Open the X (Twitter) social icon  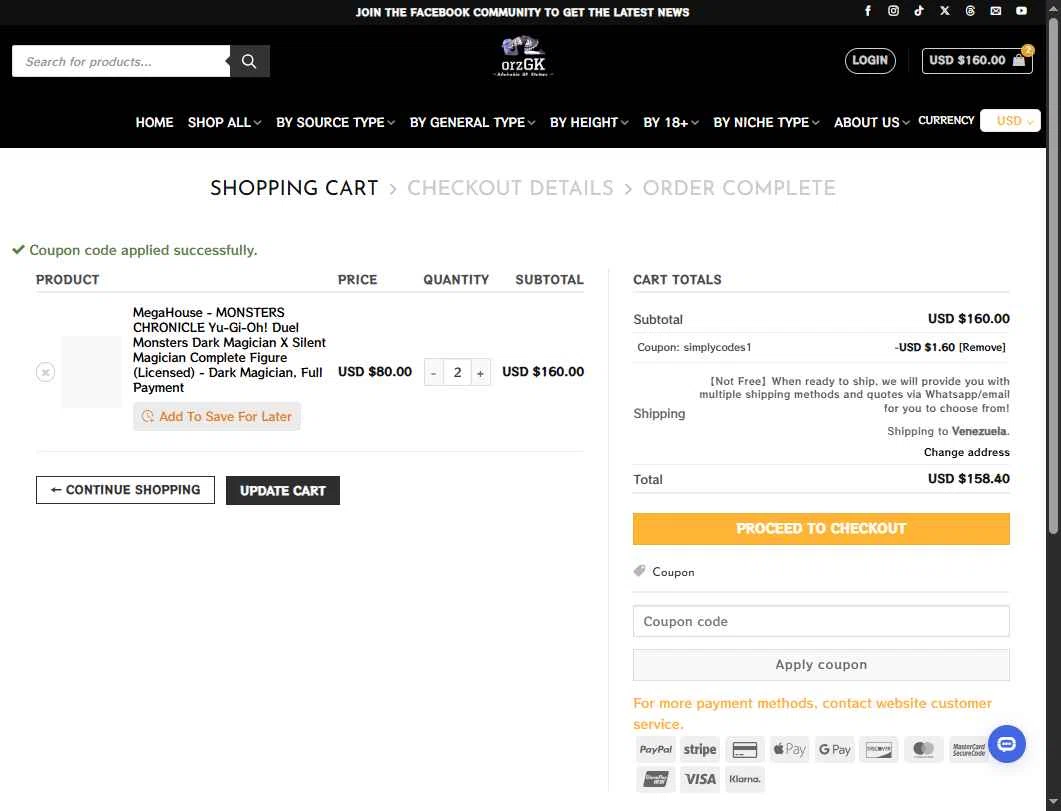click(x=945, y=11)
